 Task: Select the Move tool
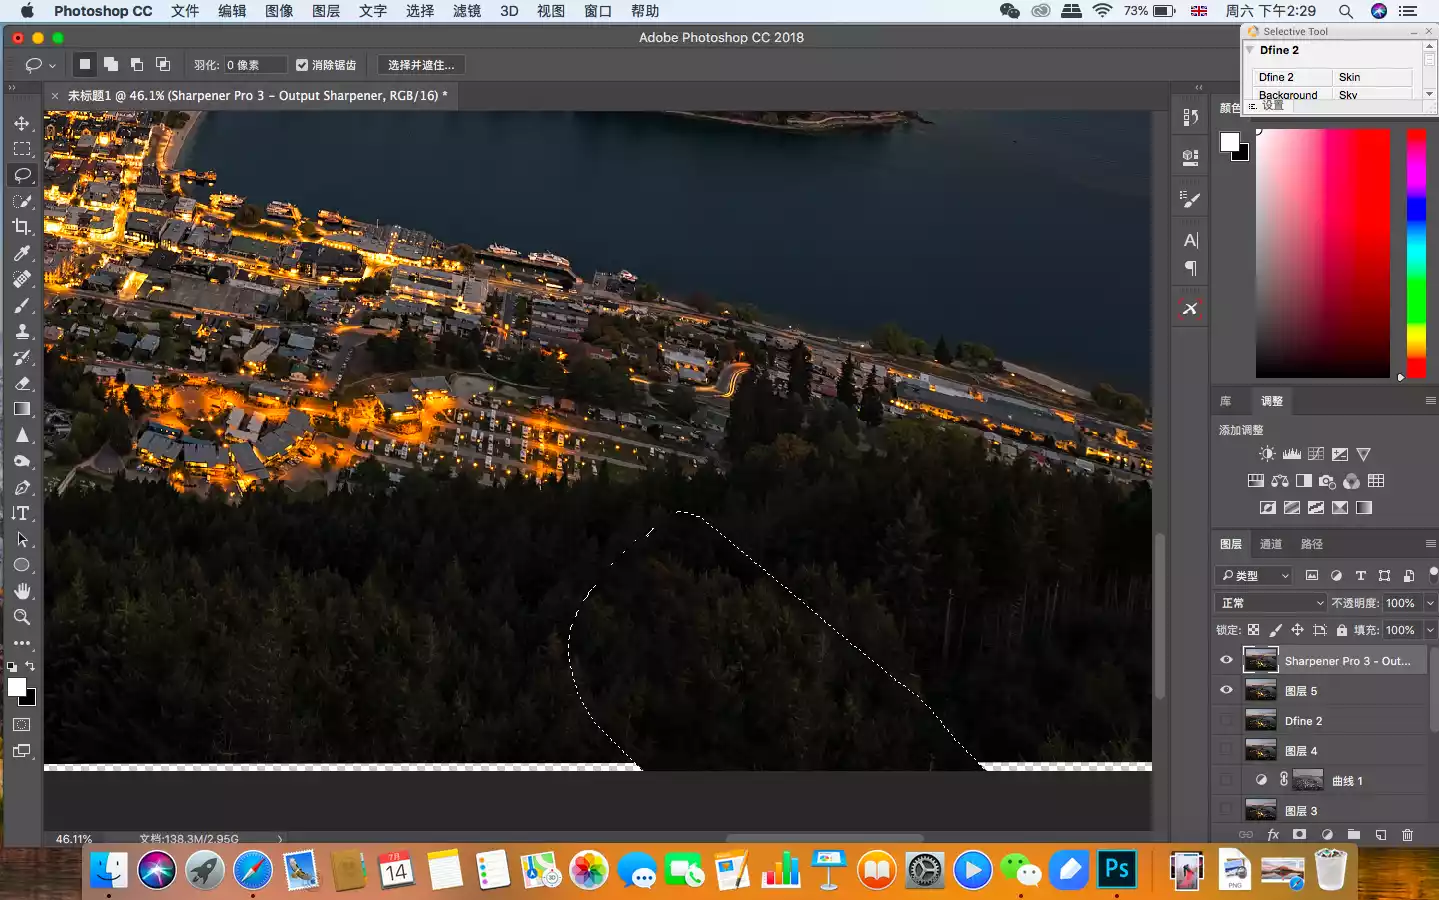pos(22,123)
